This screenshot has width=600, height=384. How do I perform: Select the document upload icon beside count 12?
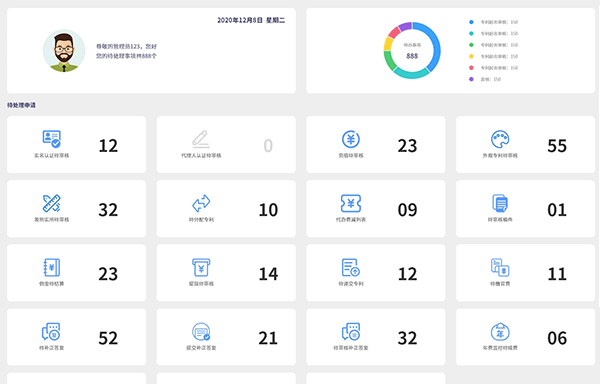[x=351, y=267]
